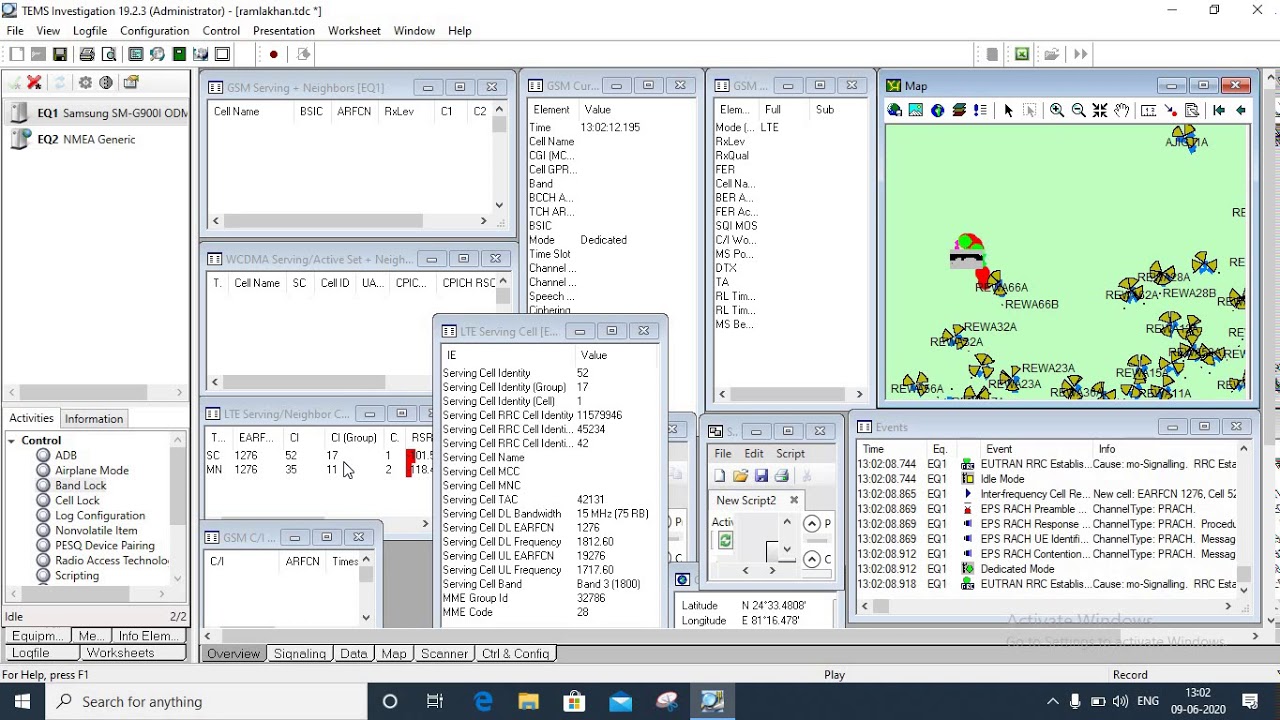1280x720 pixels.
Task: Open the Info Elem... navigator tab
Action: click(148, 635)
